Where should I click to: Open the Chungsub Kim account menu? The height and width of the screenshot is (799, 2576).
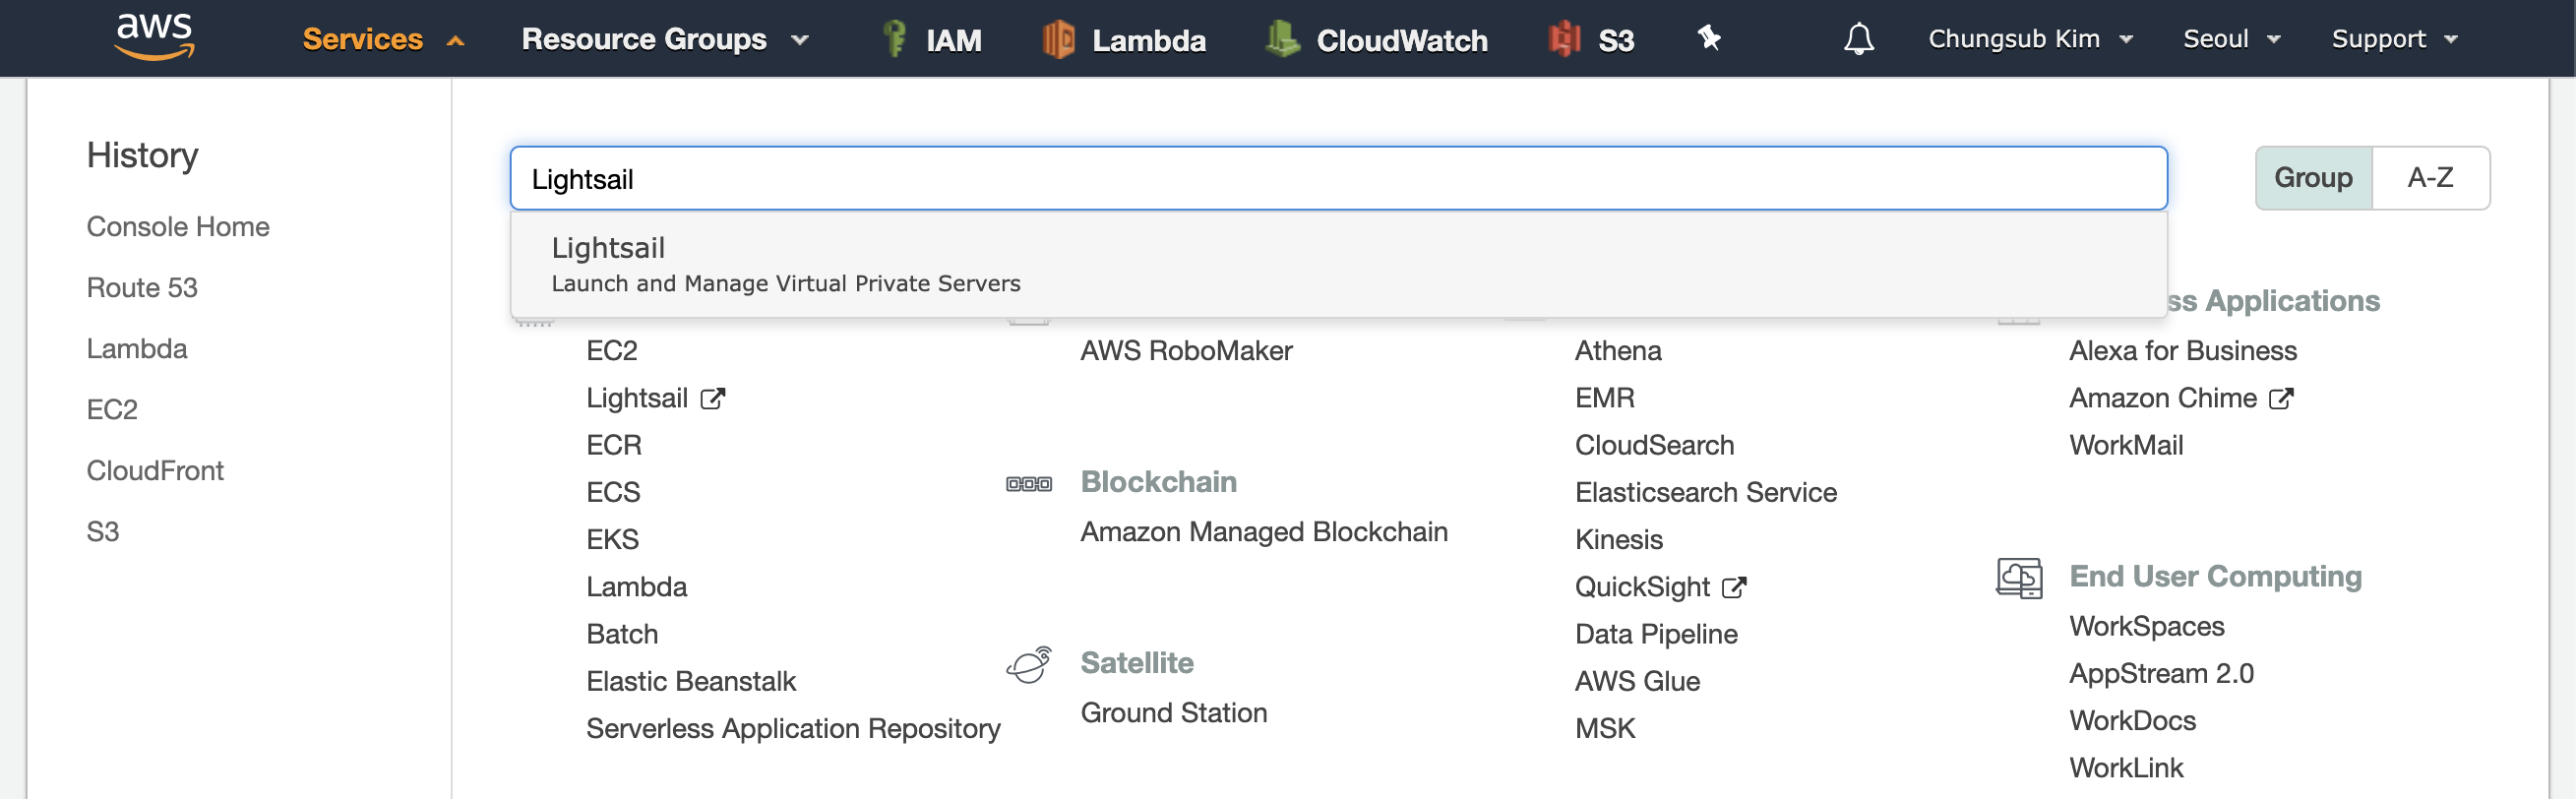coord(2030,39)
